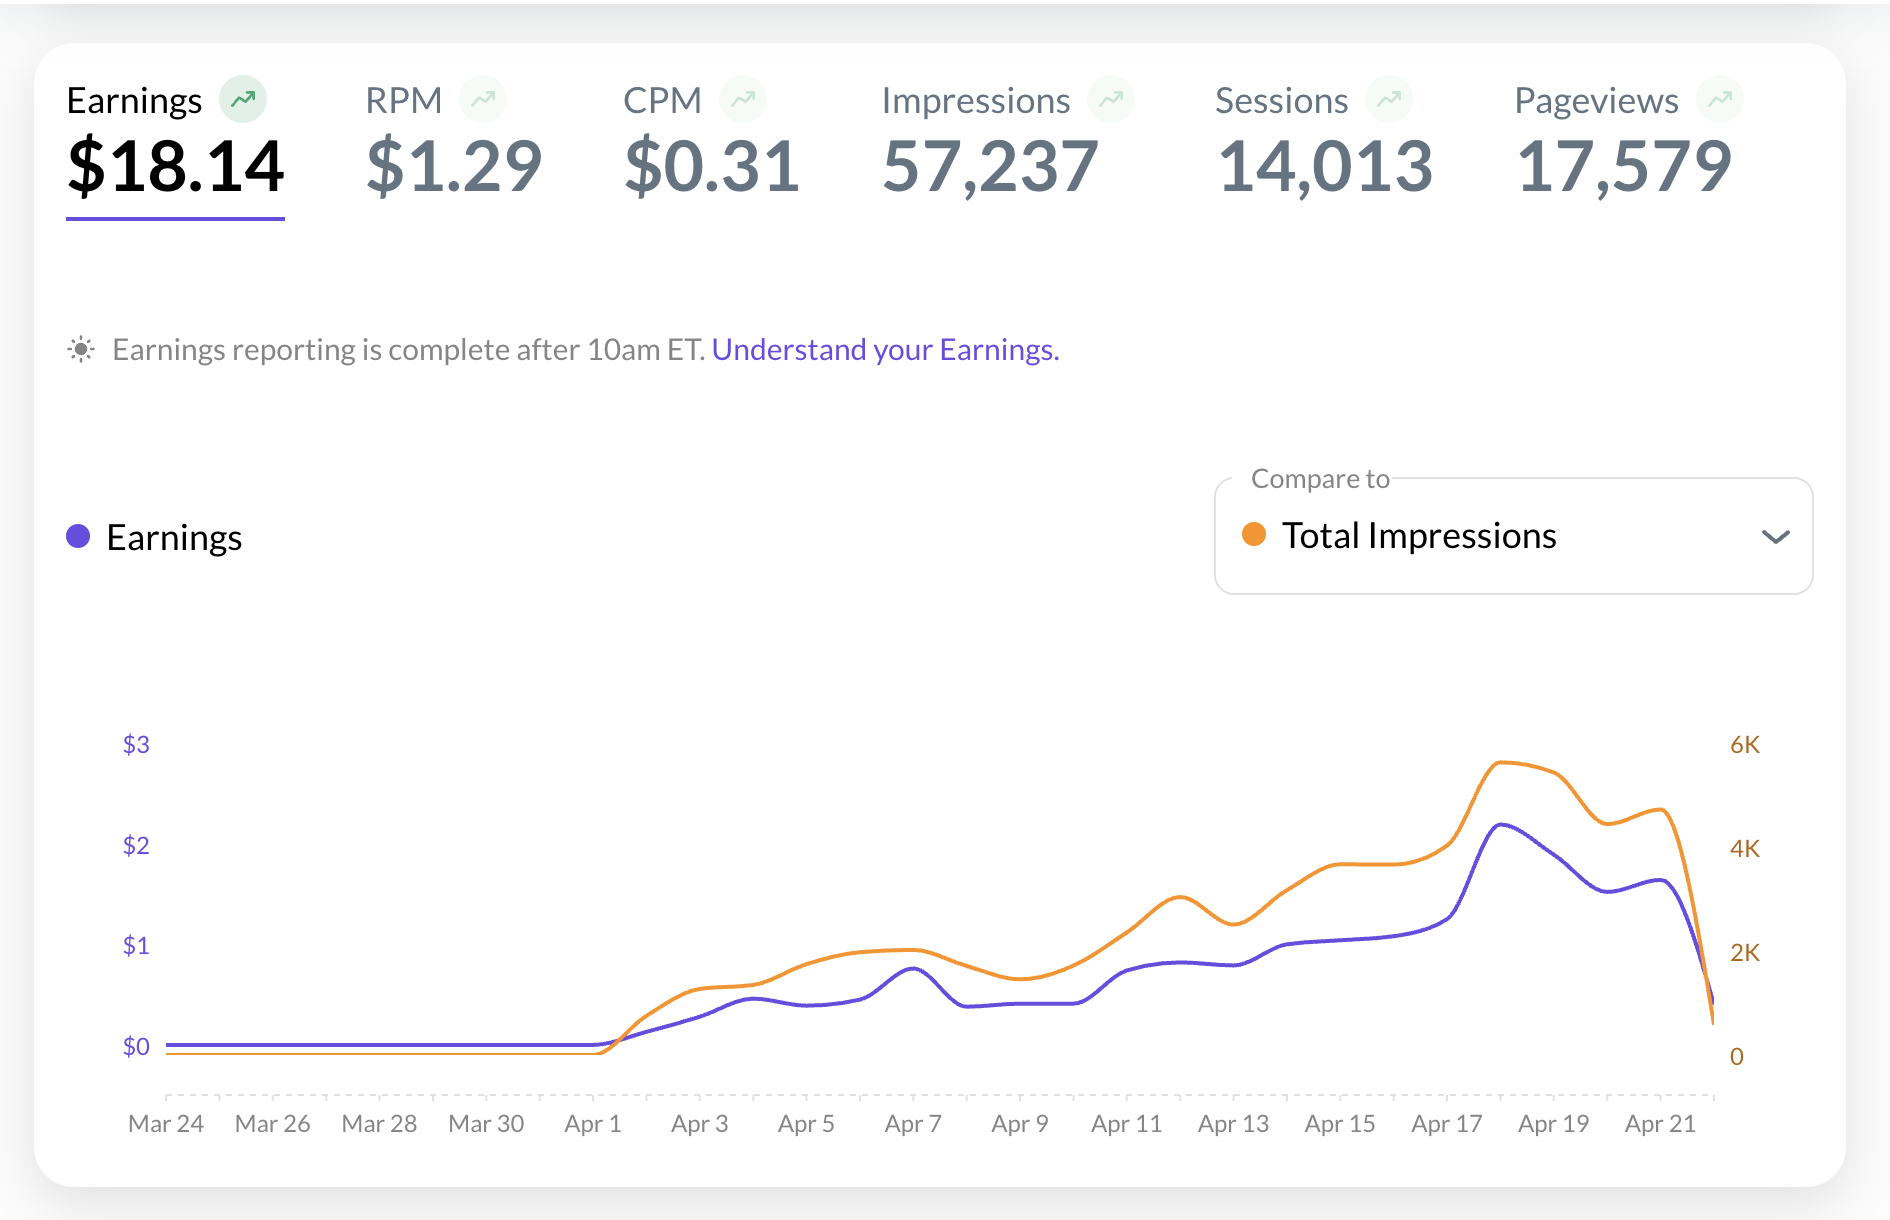Click the sun icon beside earnings notice
The width and height of the screenshot is (1890, 1220).
tap(81, 350)
